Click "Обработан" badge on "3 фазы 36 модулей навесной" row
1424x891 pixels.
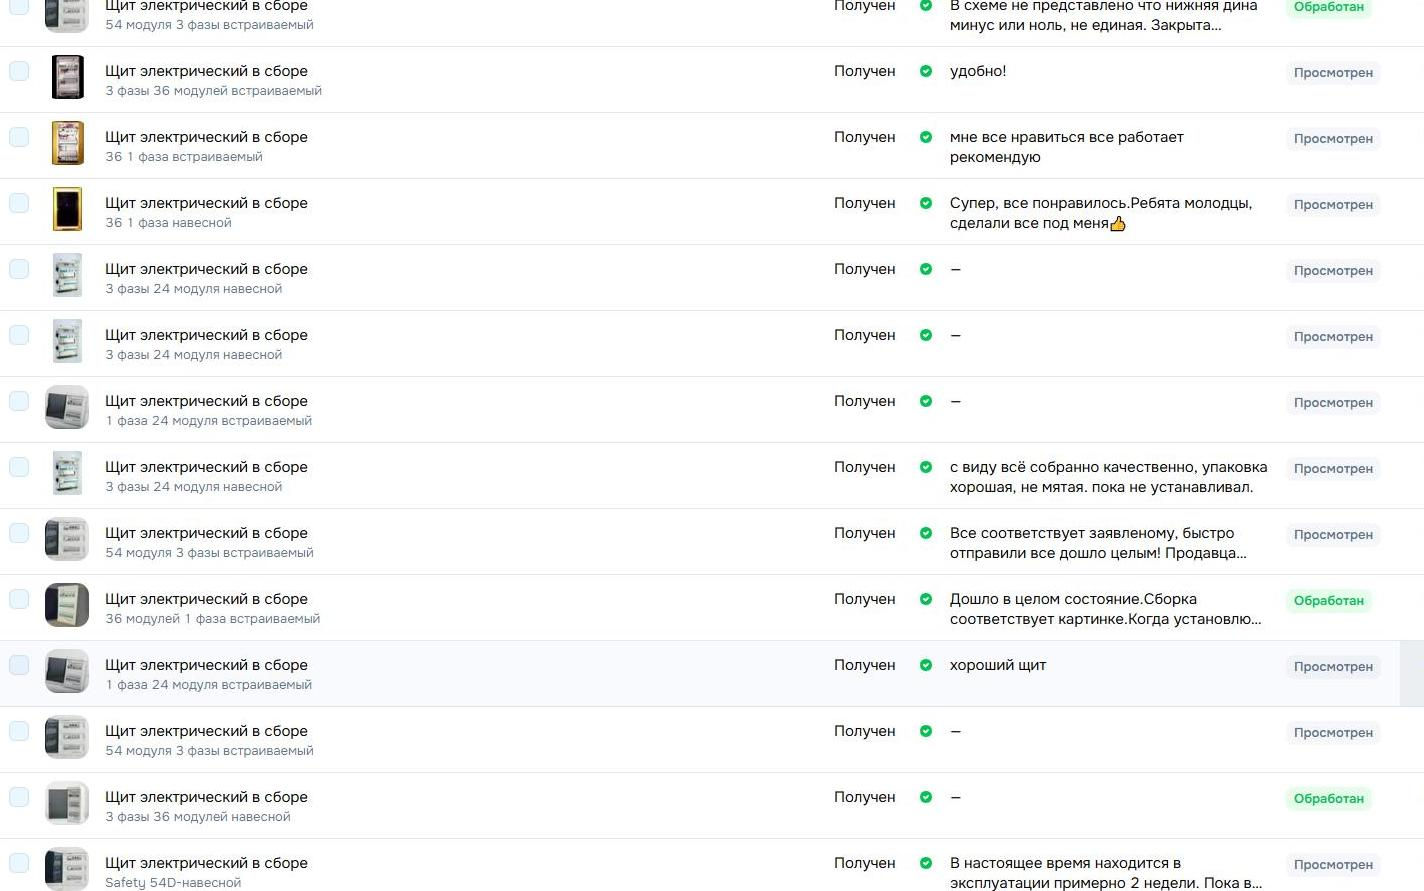[1328, 799]
